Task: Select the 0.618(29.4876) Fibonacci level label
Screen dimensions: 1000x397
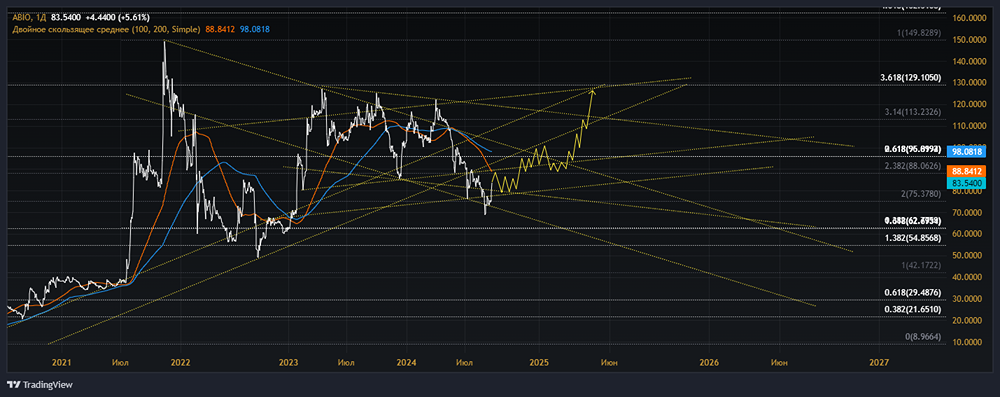Action: [913, 292]
